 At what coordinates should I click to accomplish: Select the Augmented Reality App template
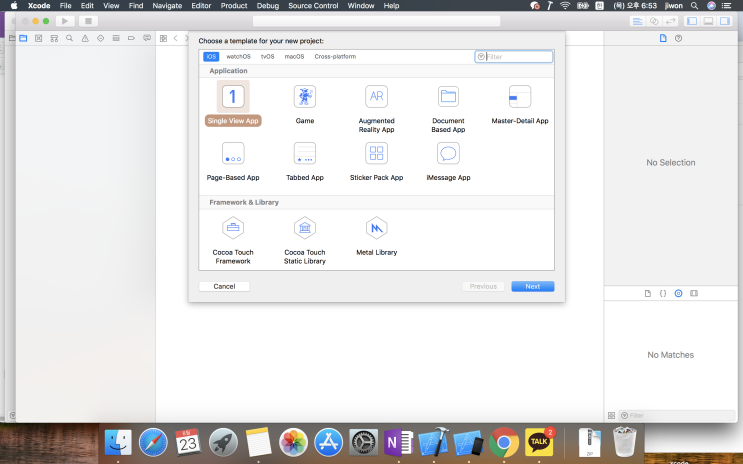(x=376, y=97)
